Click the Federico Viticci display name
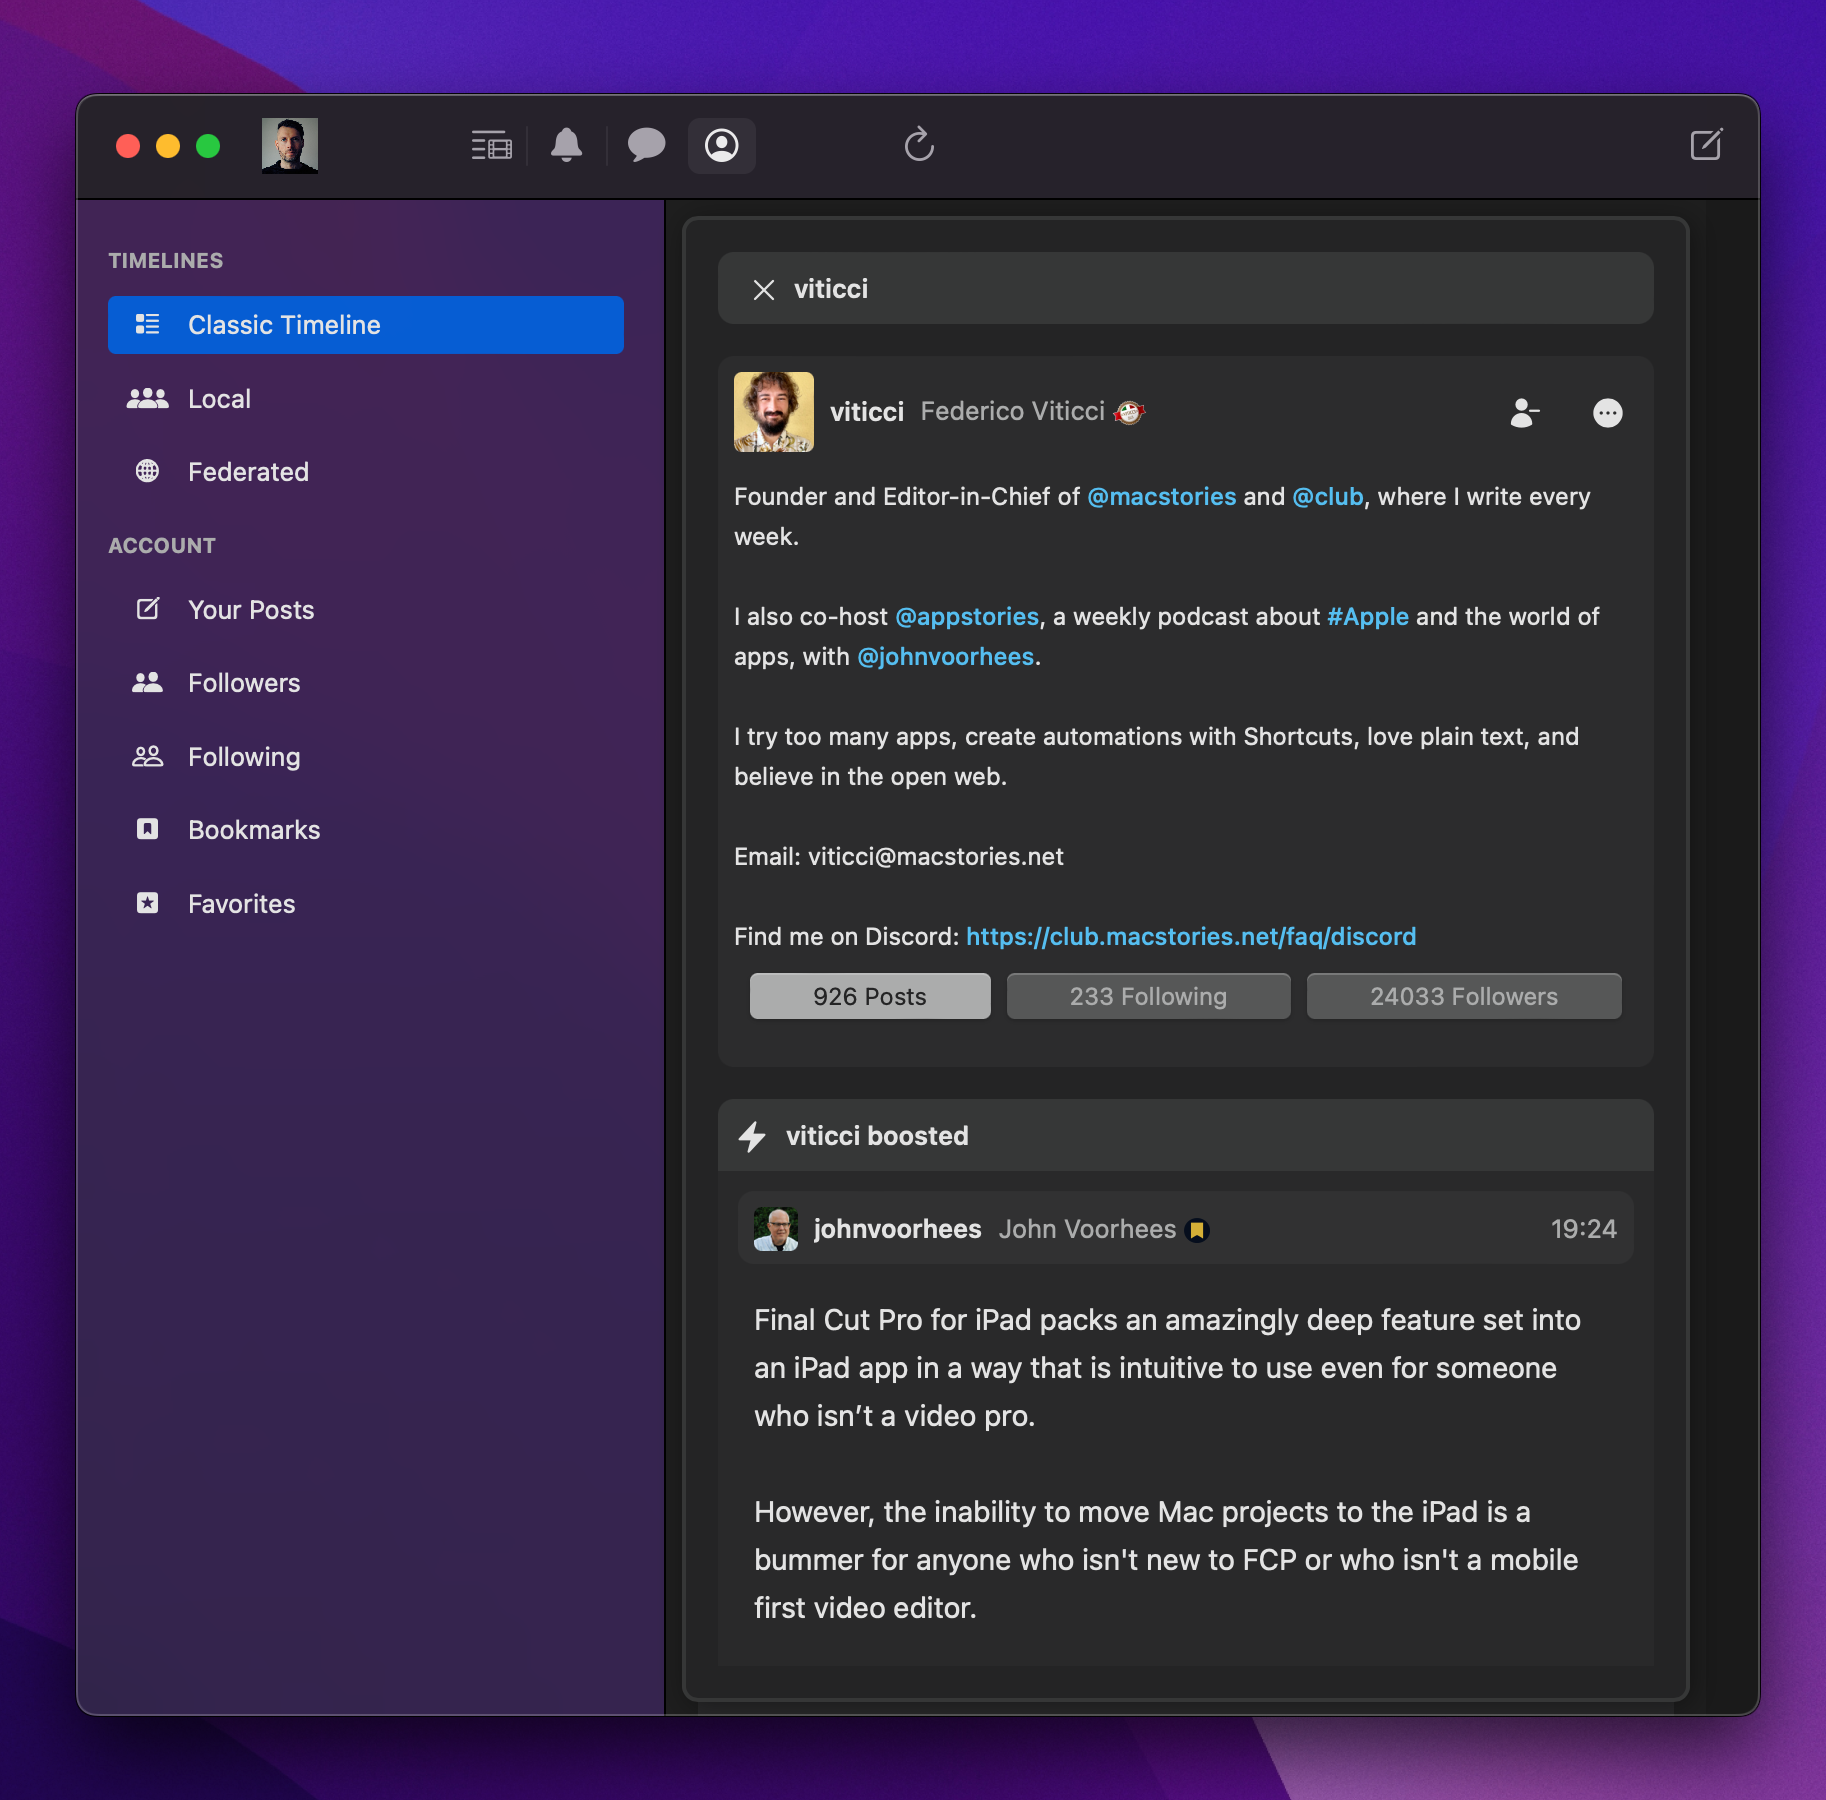 click(1012, 412)
